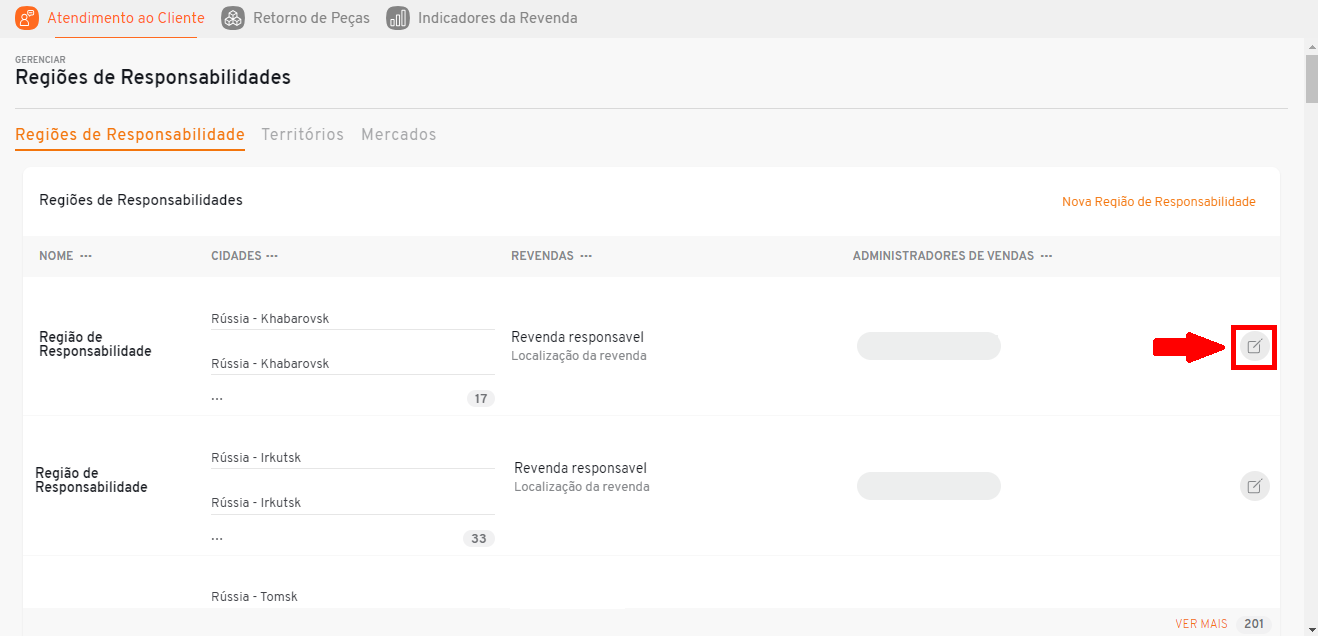Open NOME column options dots
The width and height of the screenshot is (1318, 636).
86,256
